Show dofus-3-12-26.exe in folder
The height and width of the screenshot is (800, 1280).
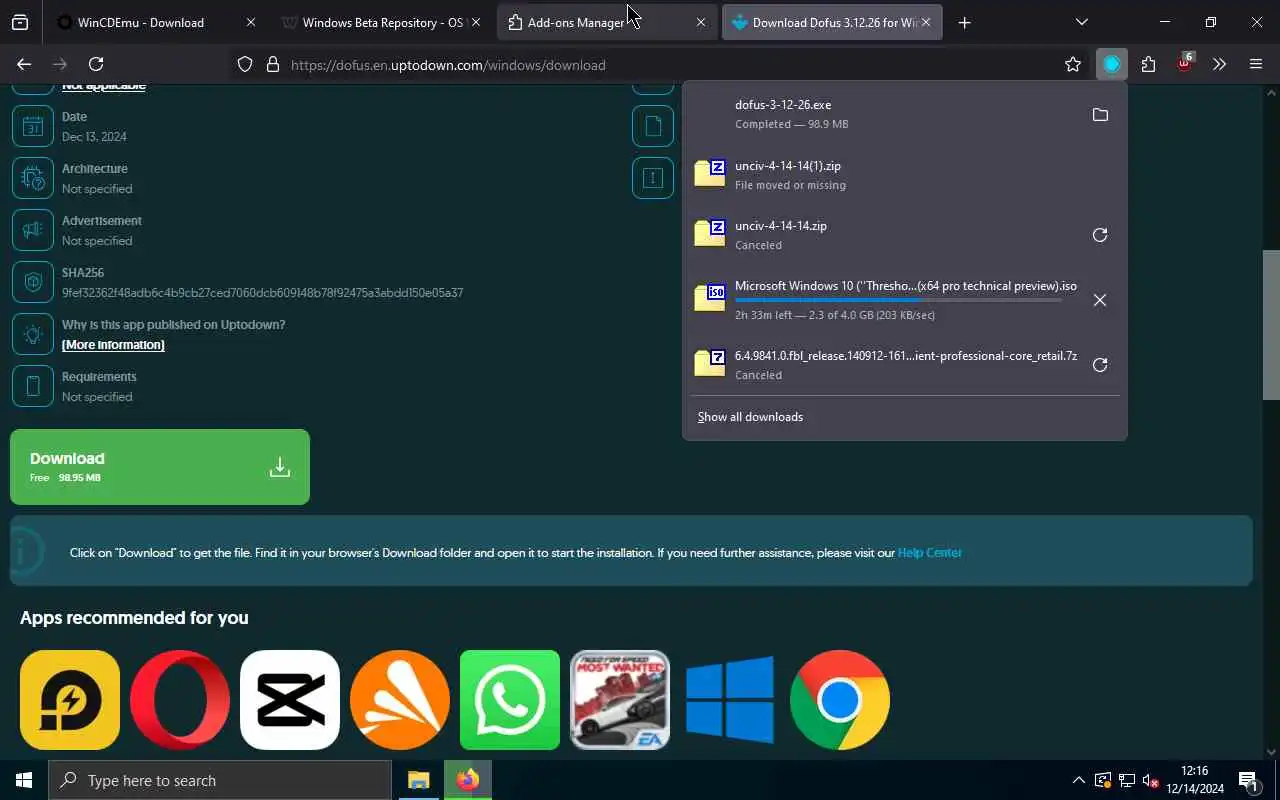coord(1100,115)
